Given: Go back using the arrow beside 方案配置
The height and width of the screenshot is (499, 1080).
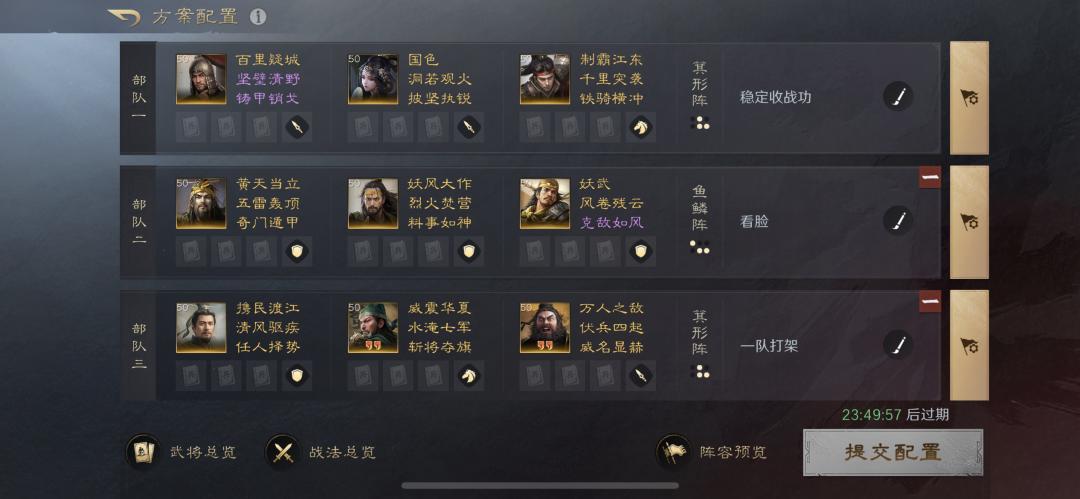Looking at the screenshot, I should (125, 17).
